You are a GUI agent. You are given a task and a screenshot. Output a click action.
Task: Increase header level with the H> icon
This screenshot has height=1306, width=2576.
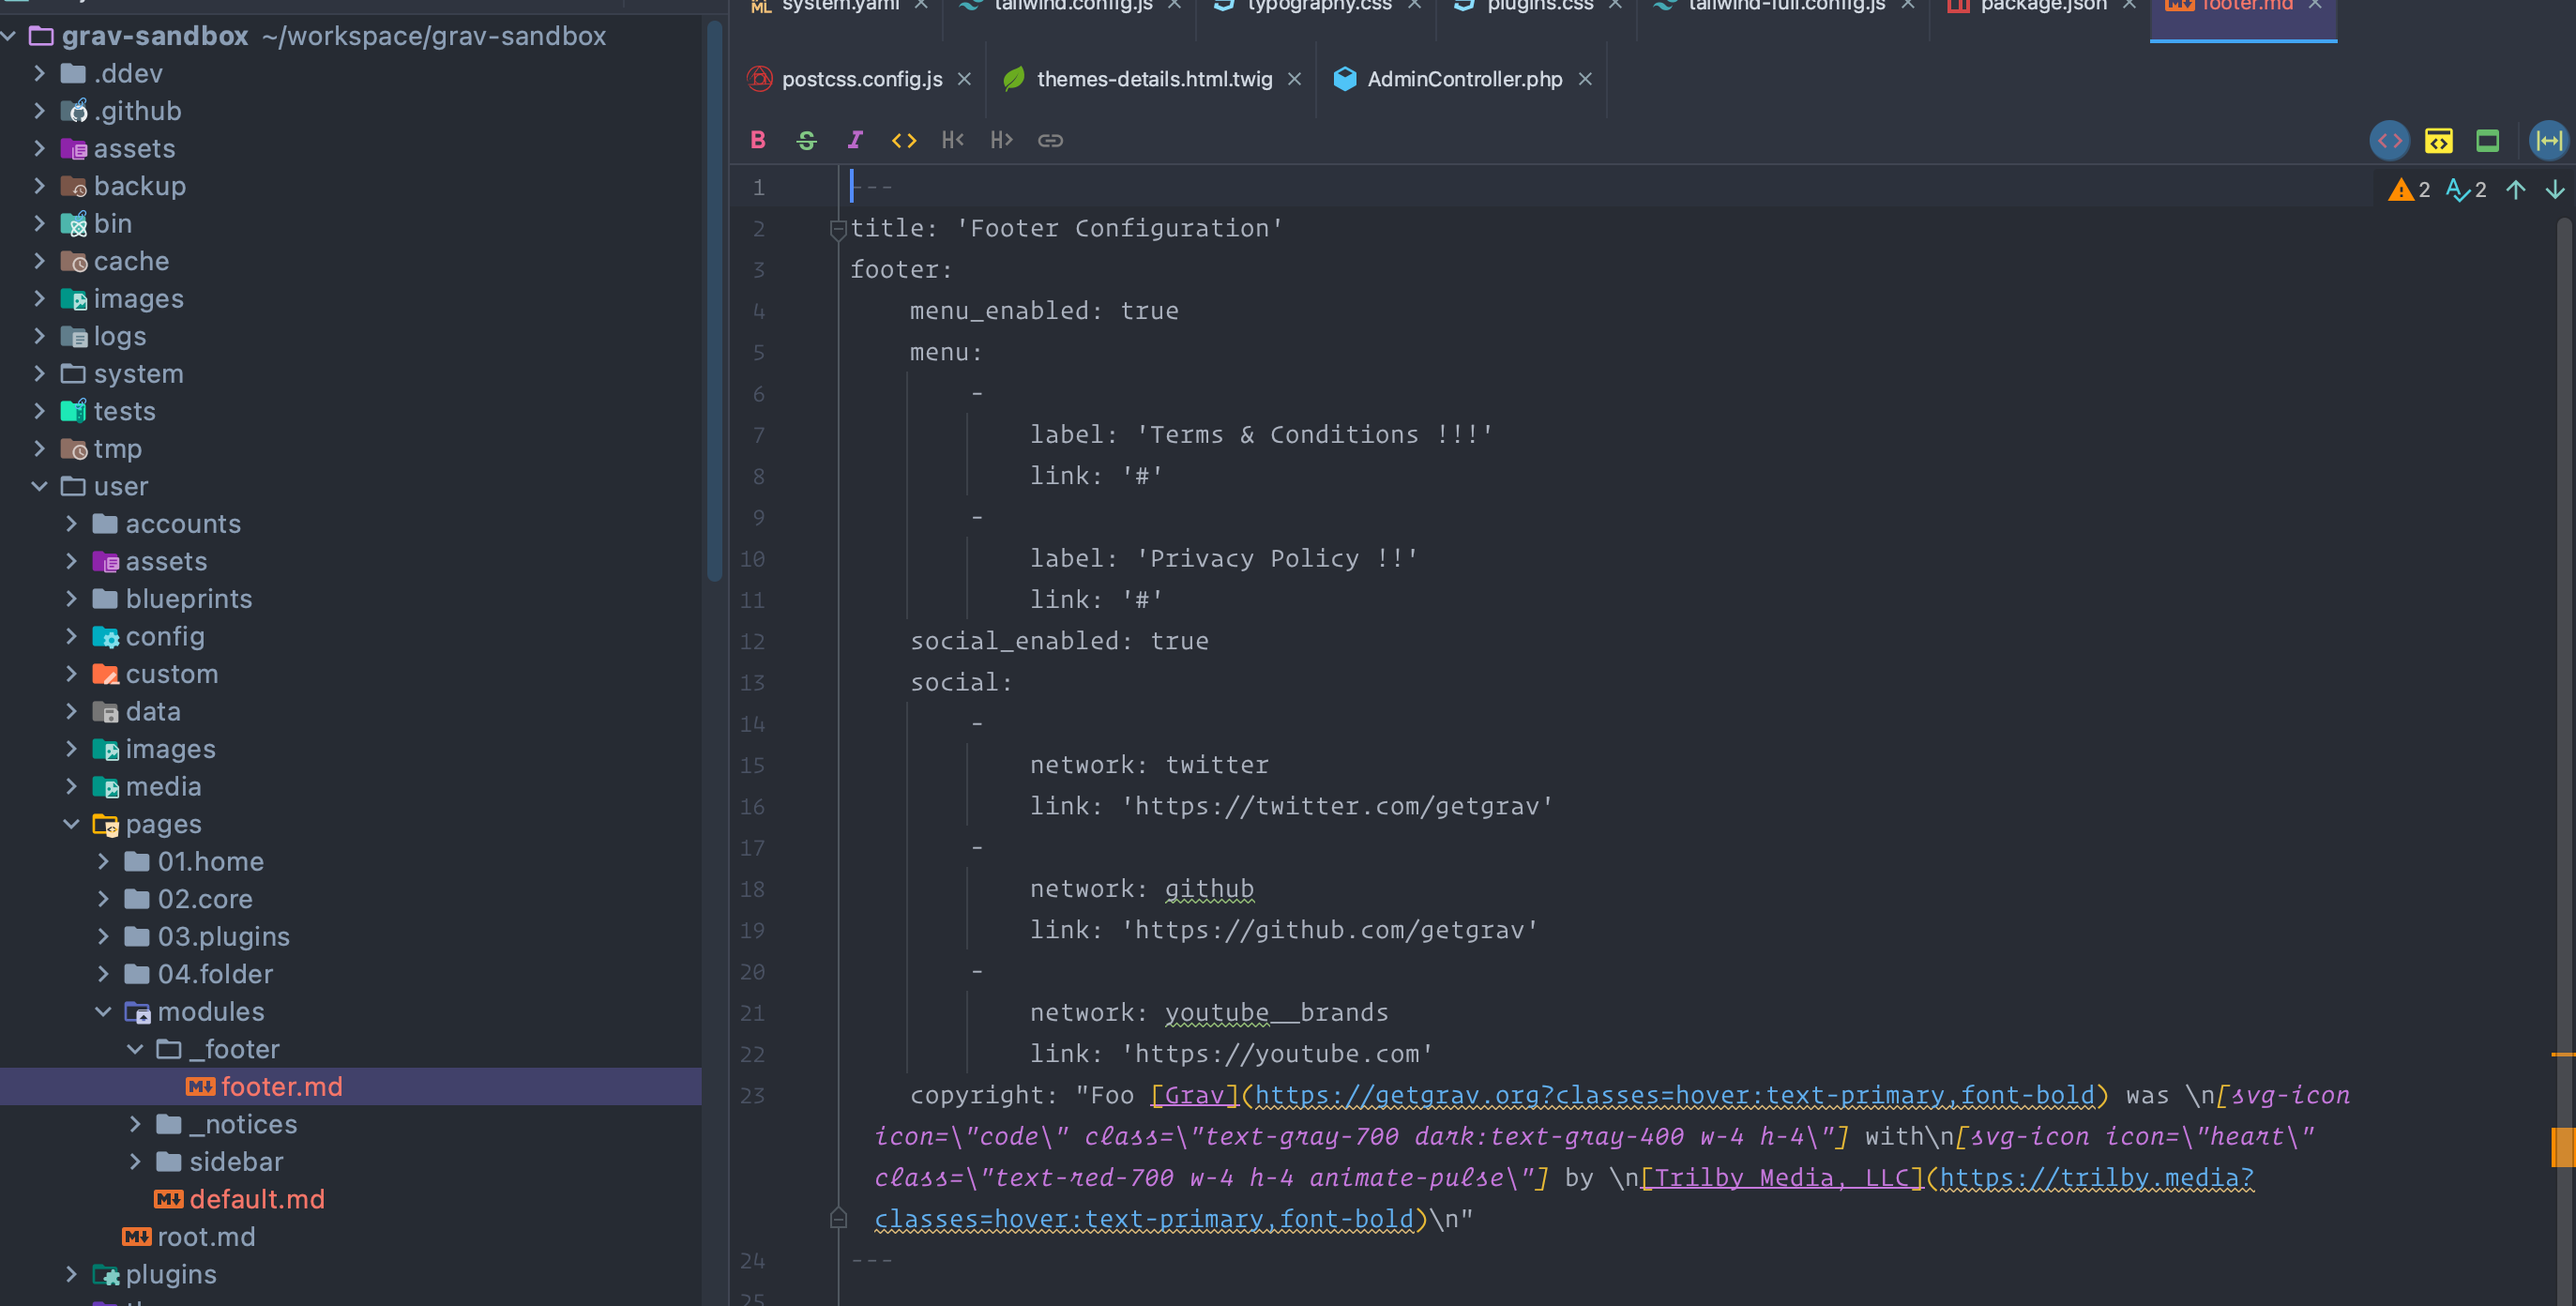[x=1001, y=140]
